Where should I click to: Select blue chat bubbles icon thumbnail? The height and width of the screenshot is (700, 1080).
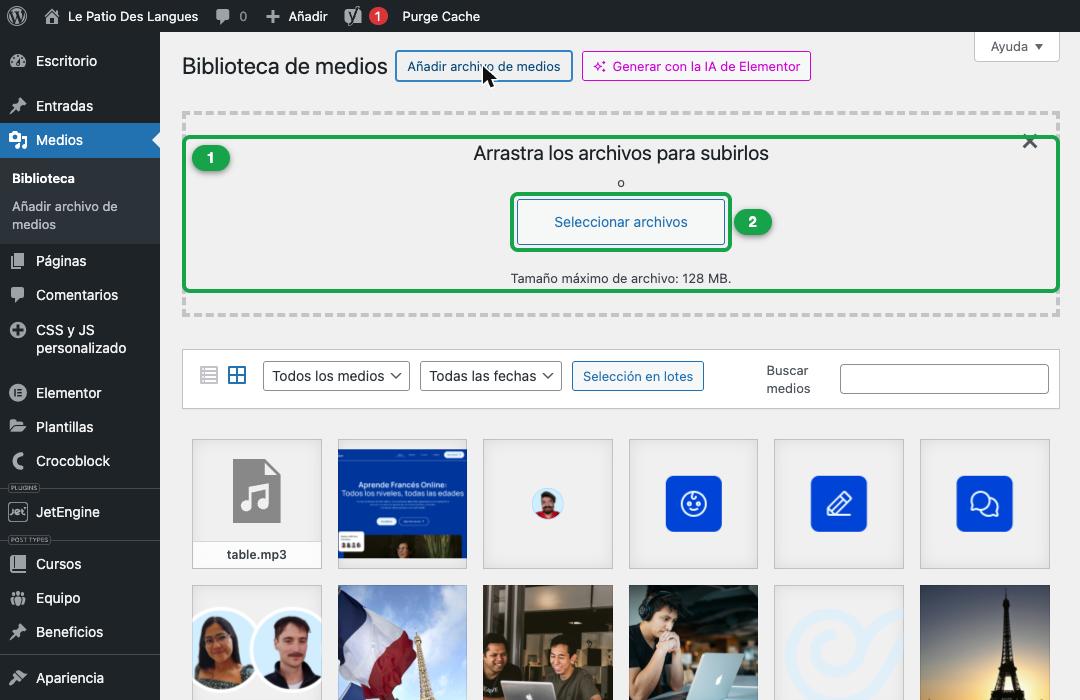[985, 504]
